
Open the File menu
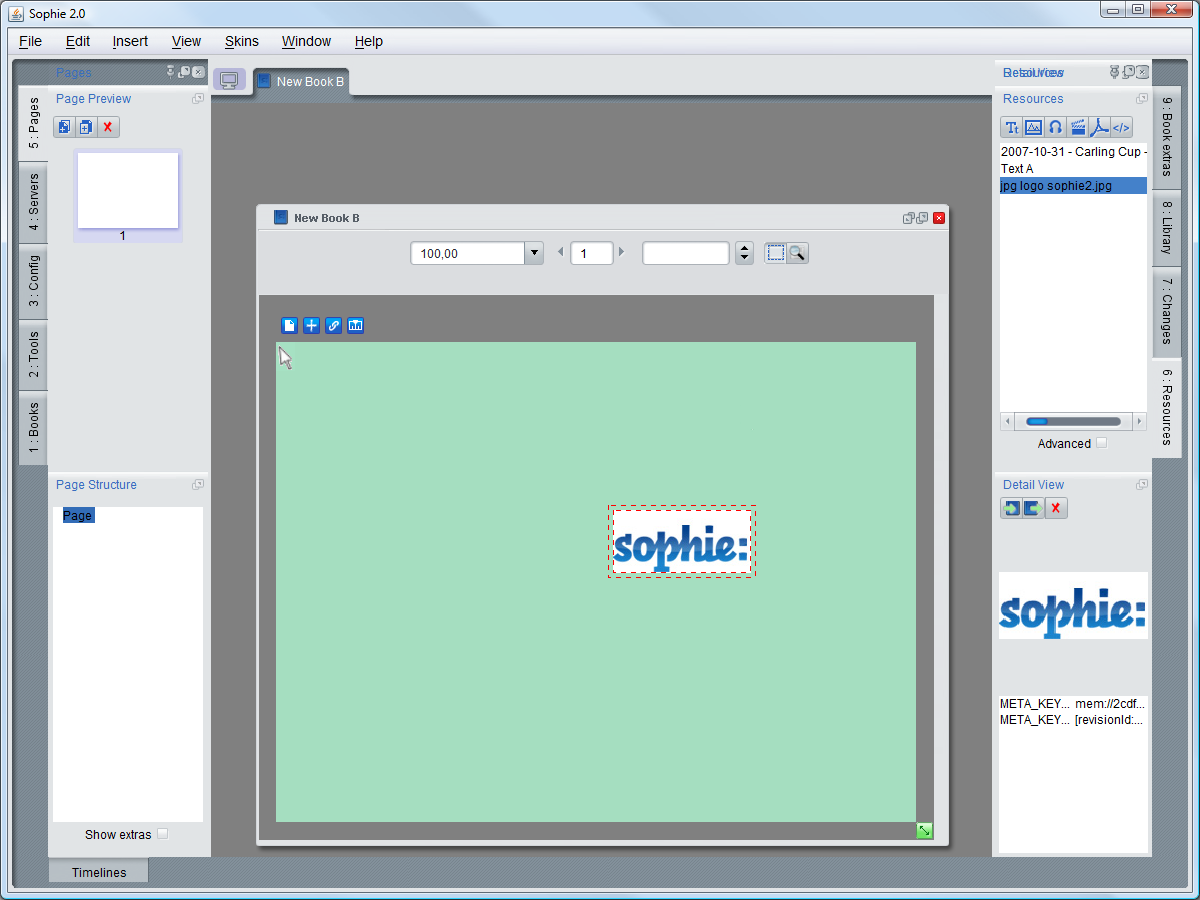point(30,41)
